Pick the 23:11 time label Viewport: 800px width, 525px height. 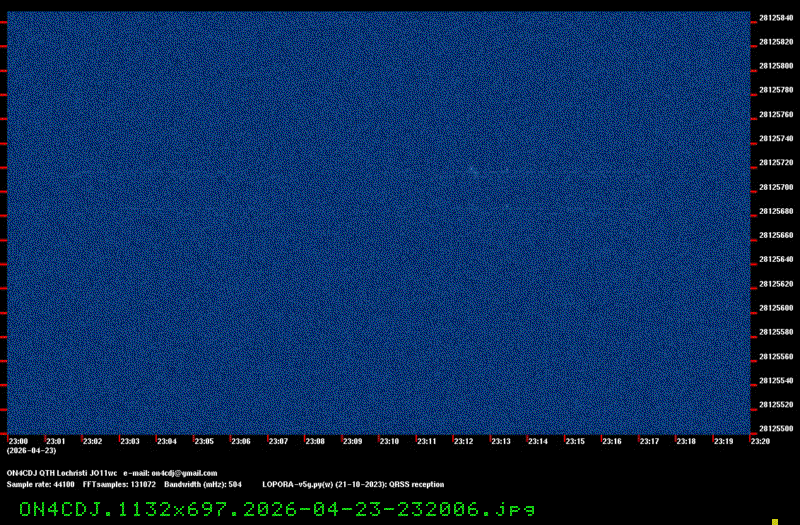tap(427, 441)
